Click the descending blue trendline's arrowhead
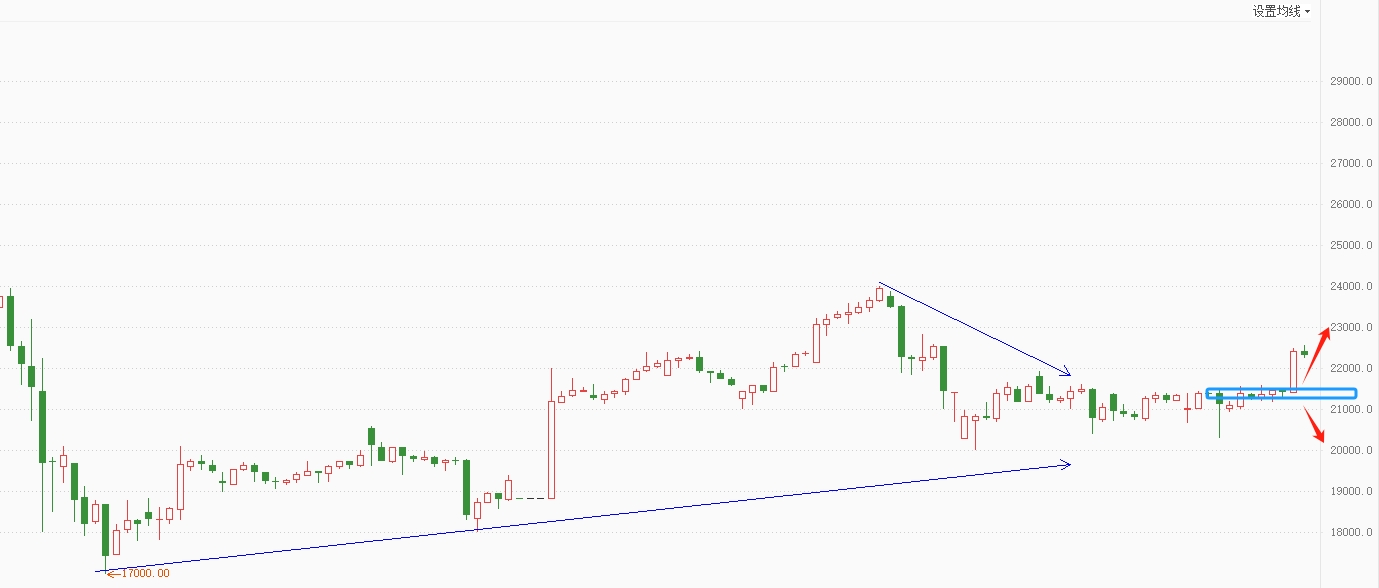1379x588 pixels. tap(1067, 372)
